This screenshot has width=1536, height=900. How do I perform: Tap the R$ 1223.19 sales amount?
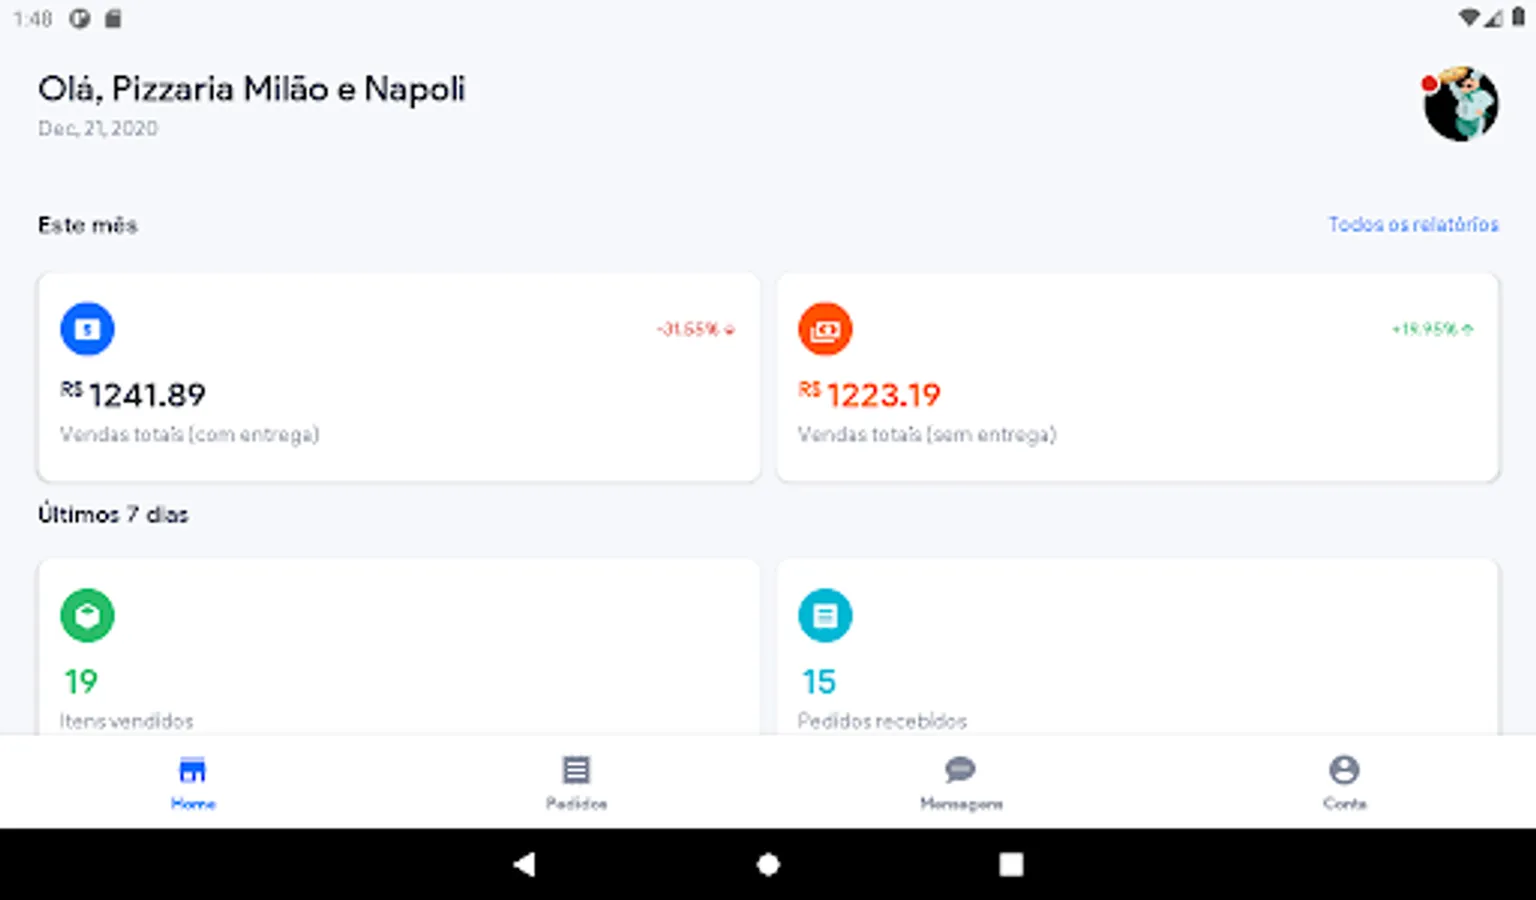870,395
